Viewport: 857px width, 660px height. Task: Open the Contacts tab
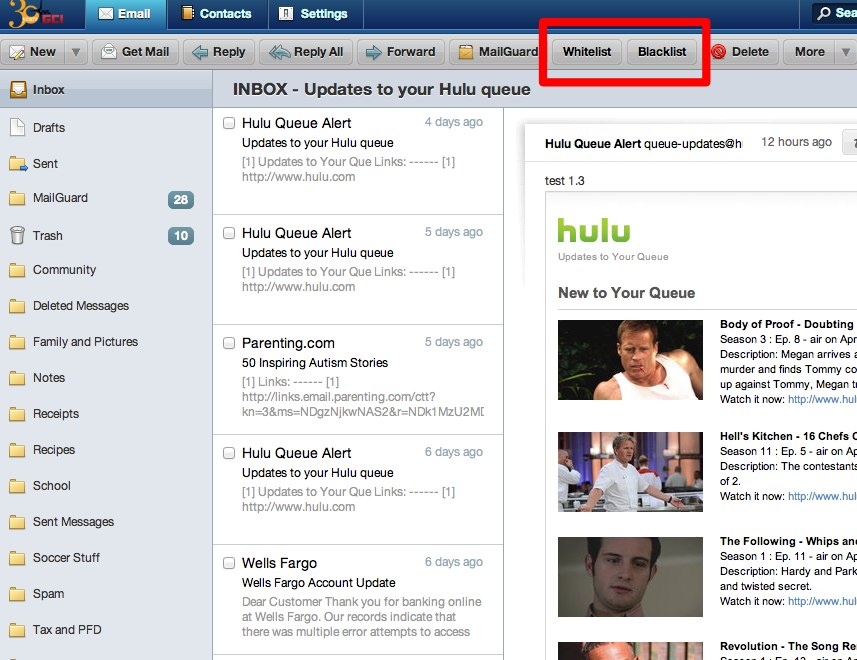click(x=217, y=14)
